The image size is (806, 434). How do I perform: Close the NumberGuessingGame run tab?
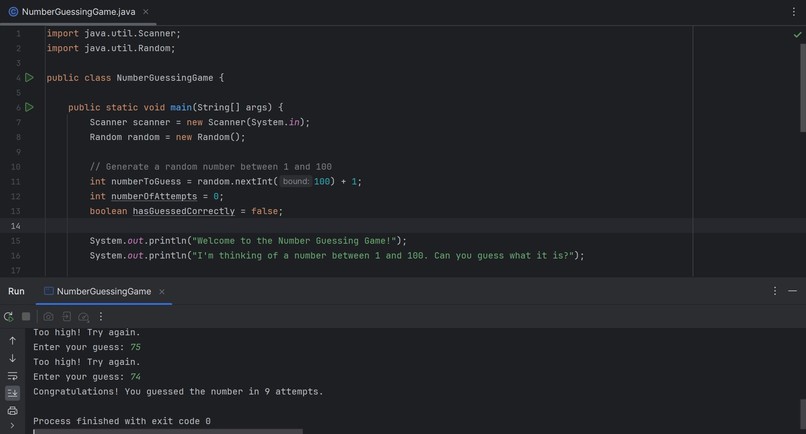click(x=162, y=292)
